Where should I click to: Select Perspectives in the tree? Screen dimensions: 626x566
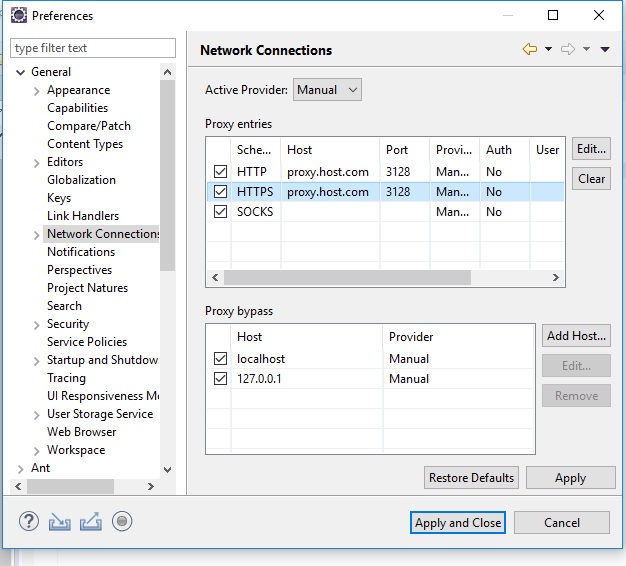[79, 270]
